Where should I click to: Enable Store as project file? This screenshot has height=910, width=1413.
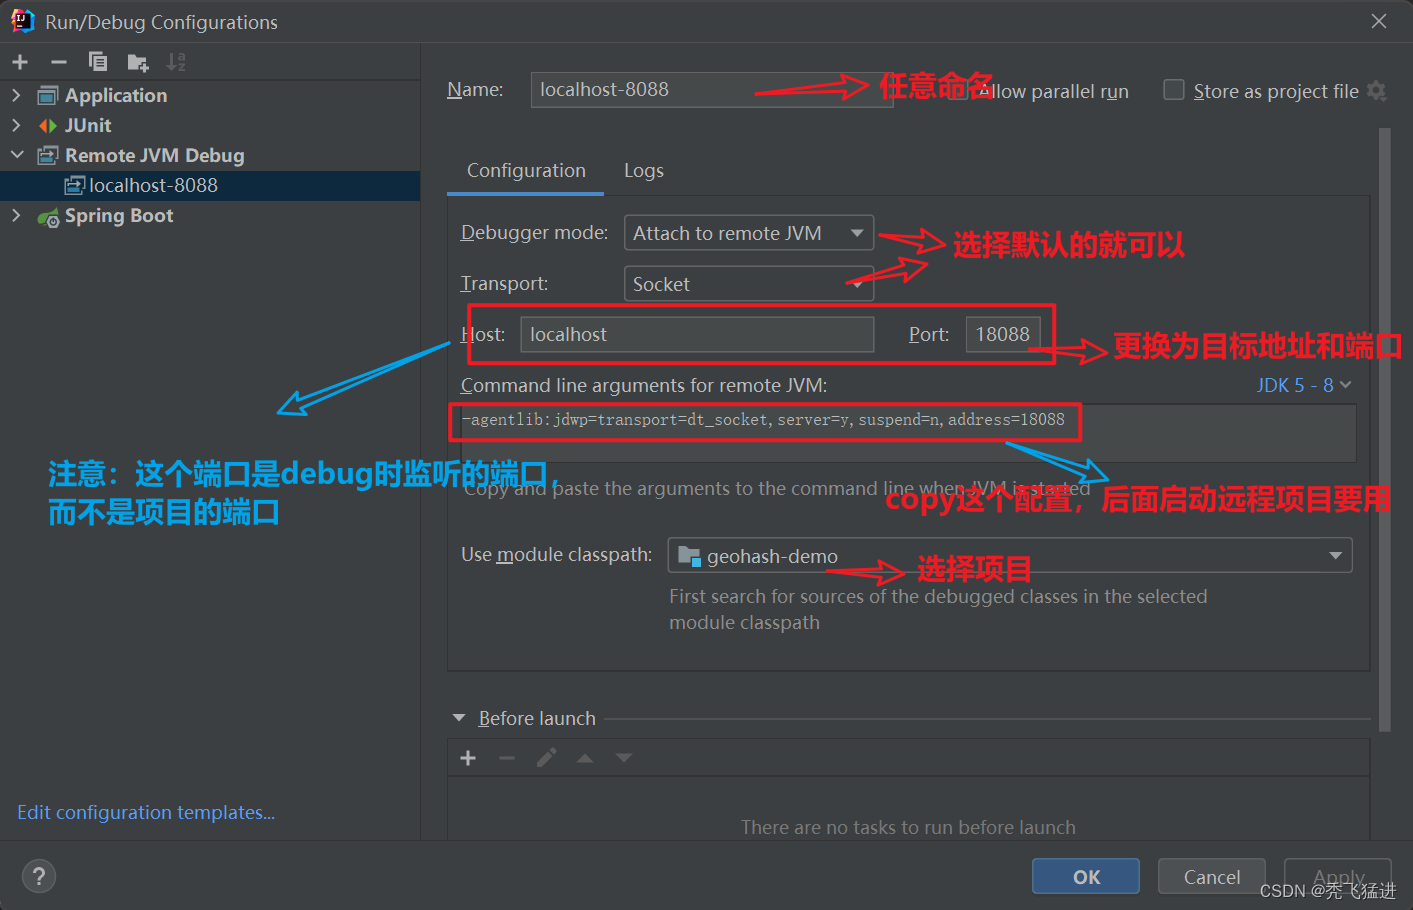click(1174, 90)
